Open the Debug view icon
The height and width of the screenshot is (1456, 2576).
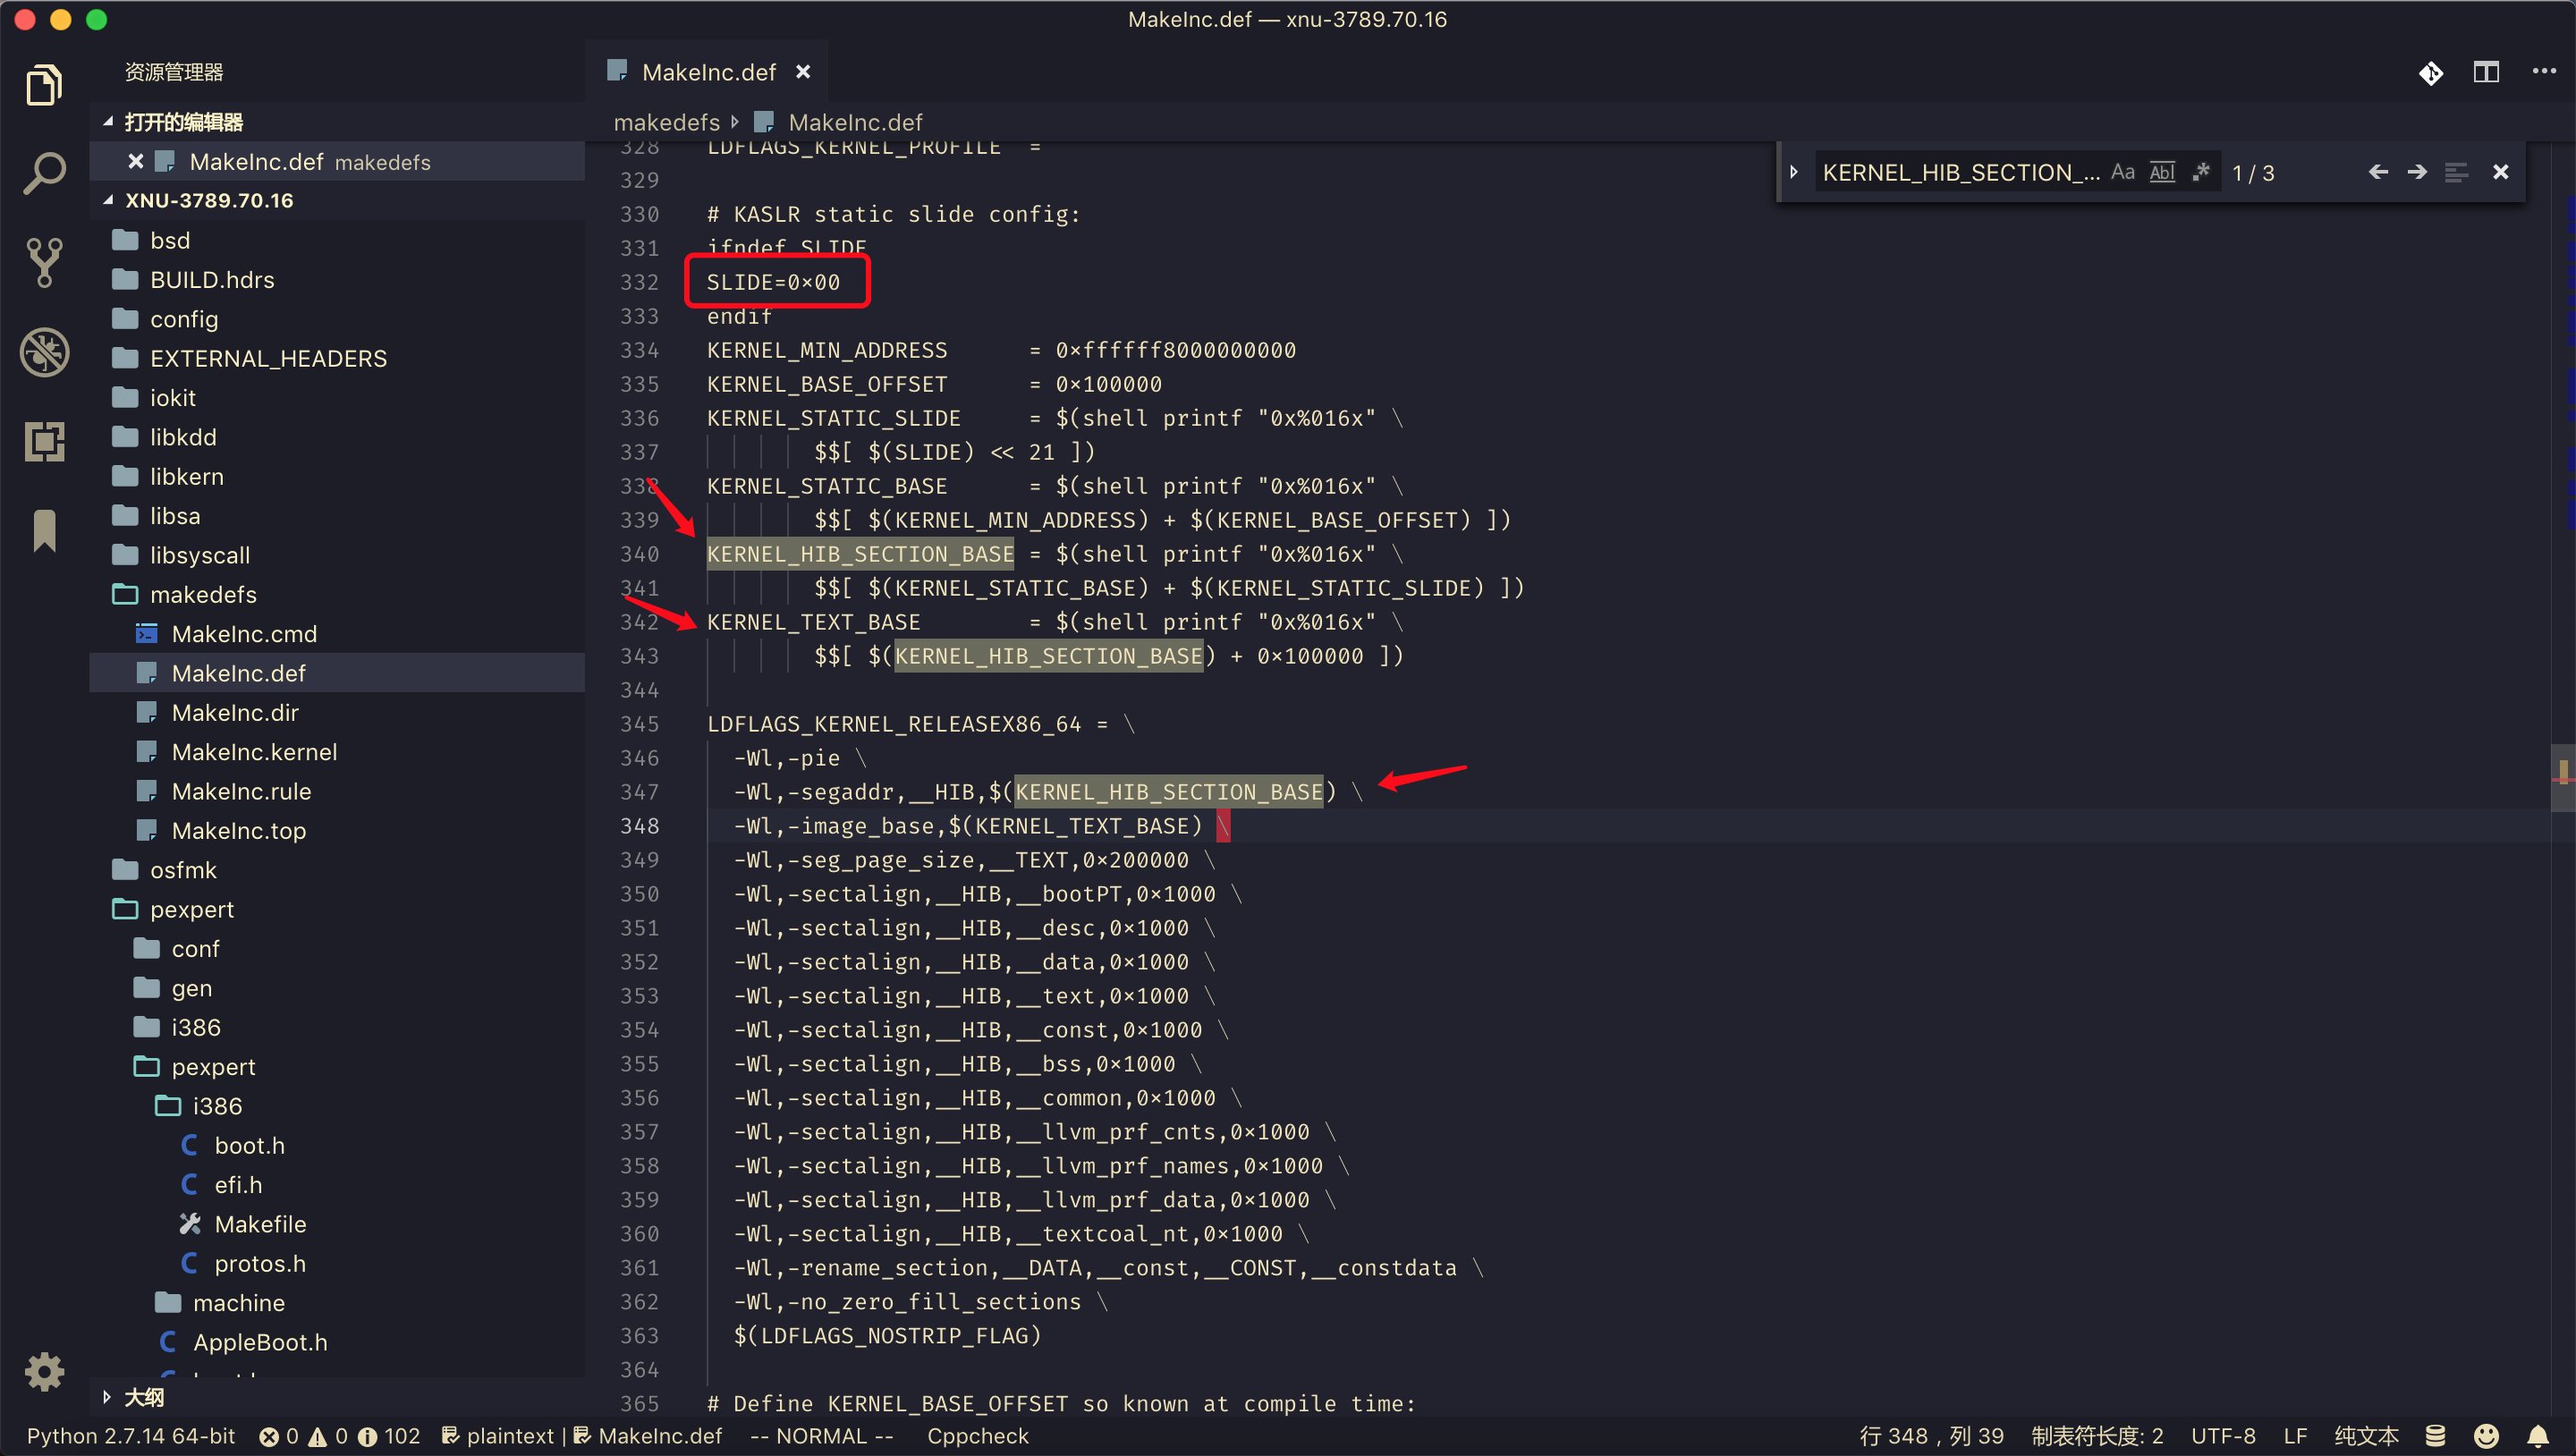(x=44, y=352)
